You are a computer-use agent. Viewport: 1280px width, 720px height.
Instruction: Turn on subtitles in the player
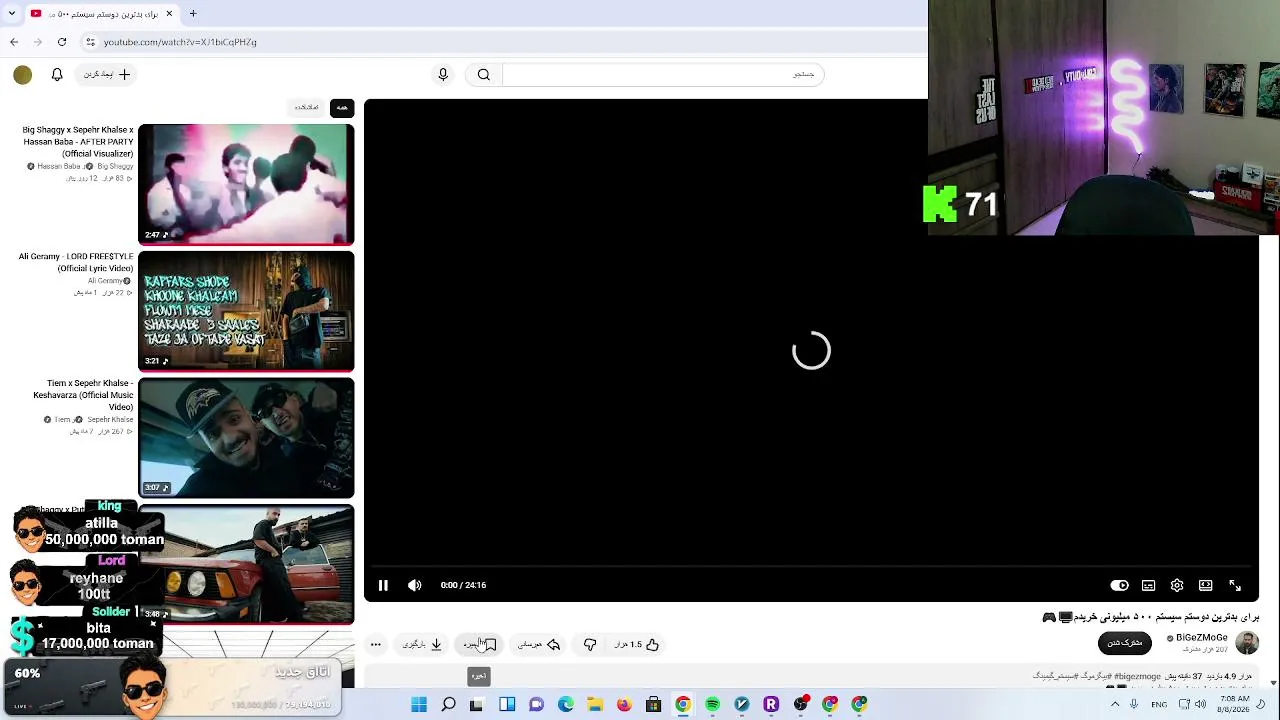[x=1148, y=585]
